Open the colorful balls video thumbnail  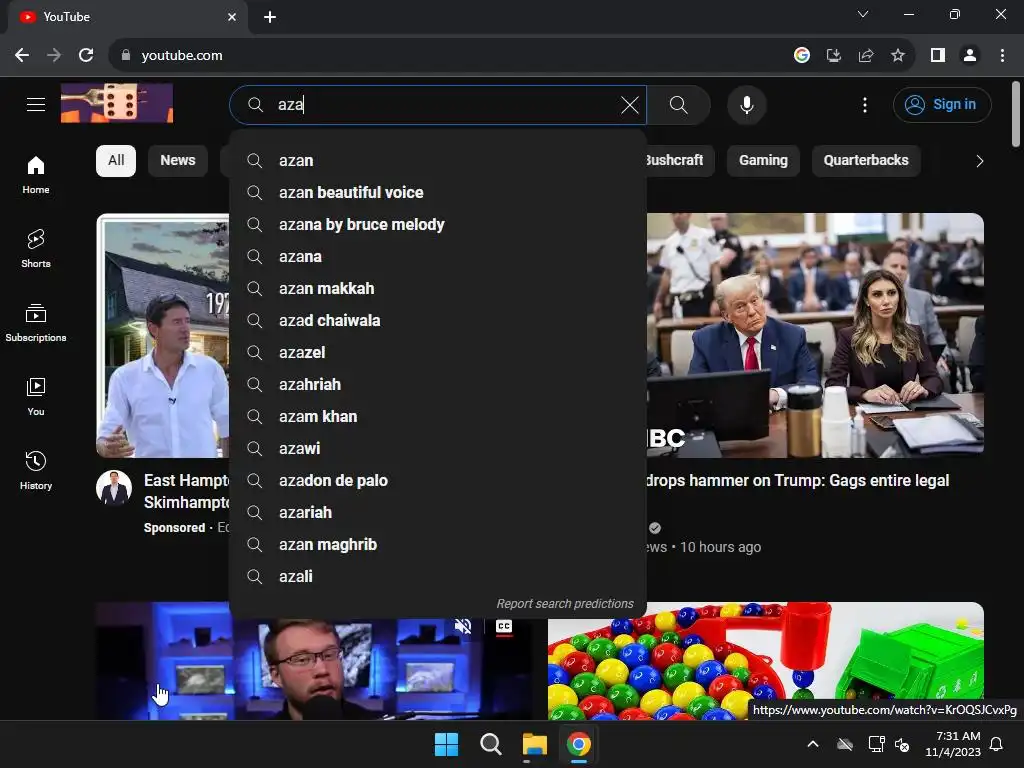tap(765, 660)
